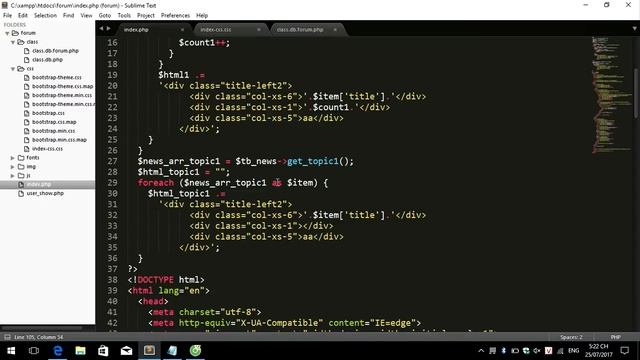Screen dimensions: 640x360
Task: Expand the fonts folder
Action: [x=13, y=158]
